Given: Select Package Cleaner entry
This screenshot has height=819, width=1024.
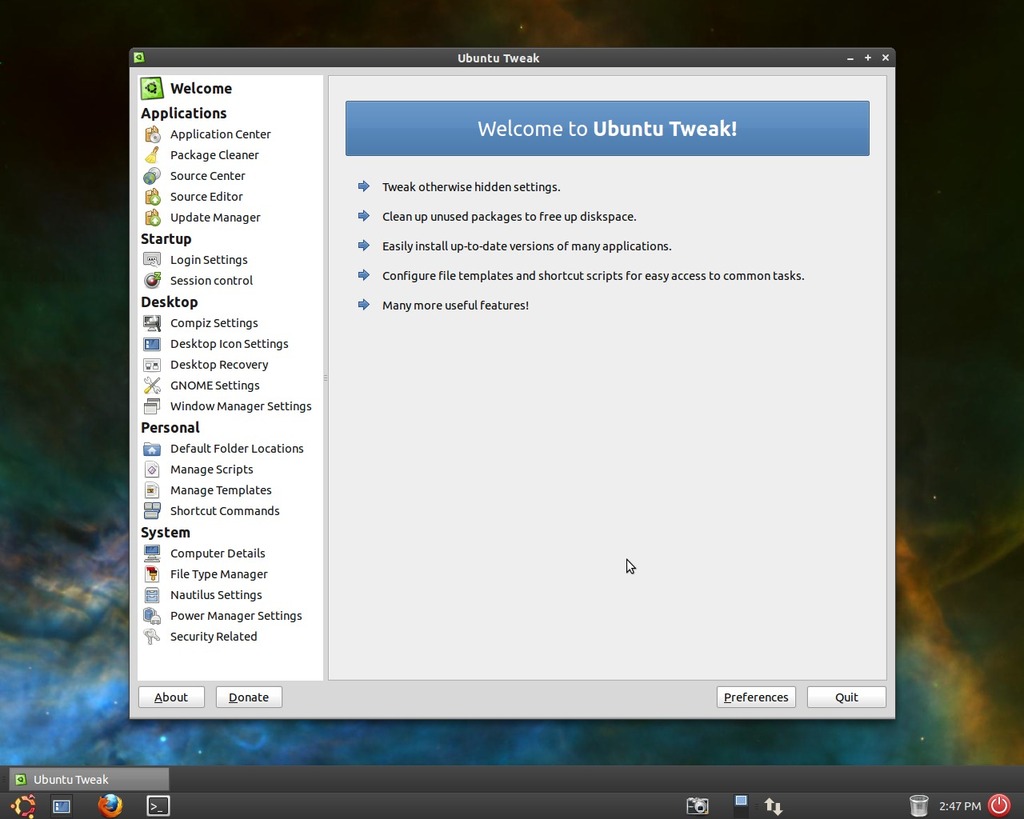Looking at the screenshot, I should pyautogui.click(x=214, y=155).
